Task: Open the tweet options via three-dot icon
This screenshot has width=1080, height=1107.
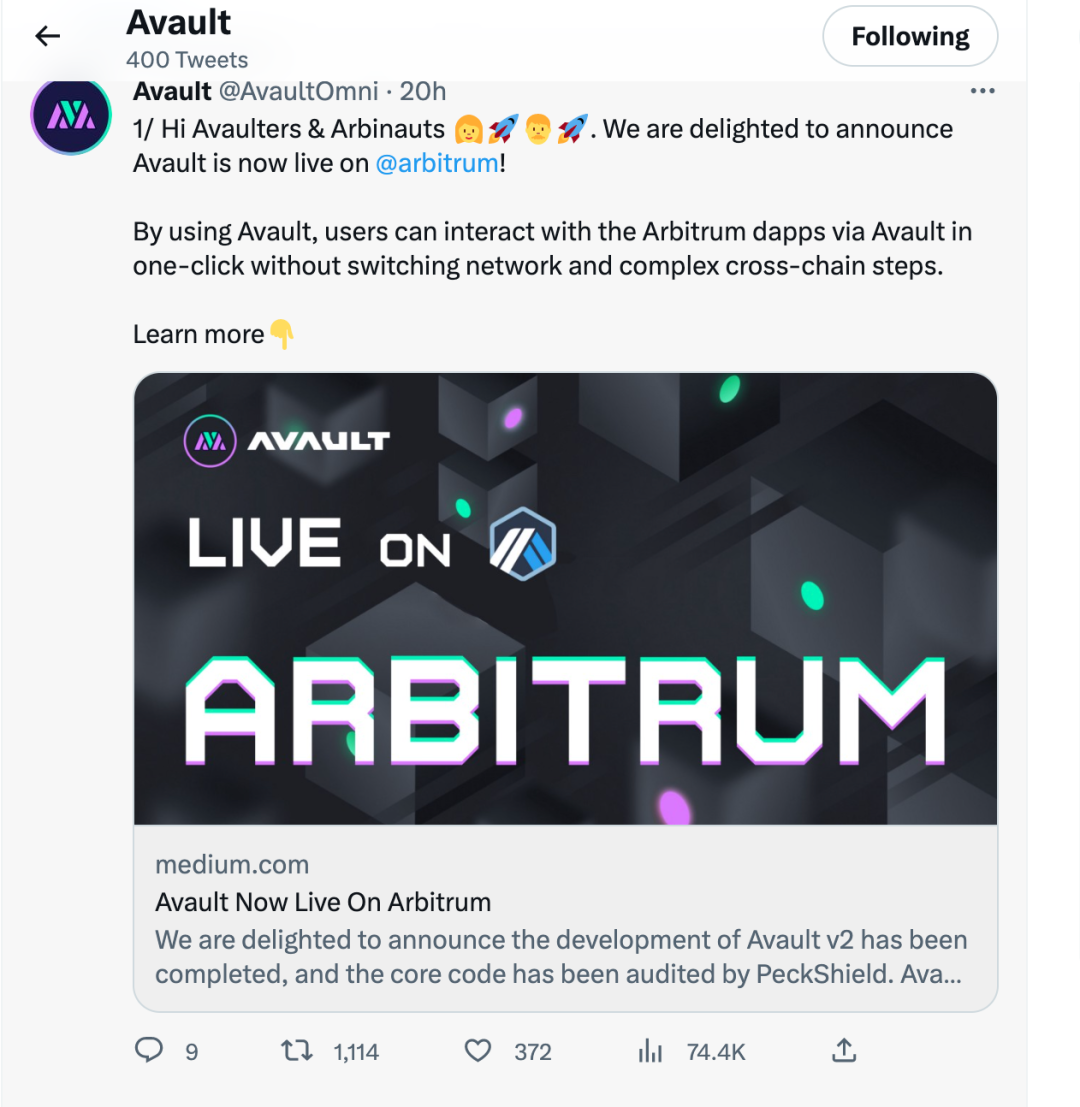Action: pyautogui.click(x=983, y=90)
